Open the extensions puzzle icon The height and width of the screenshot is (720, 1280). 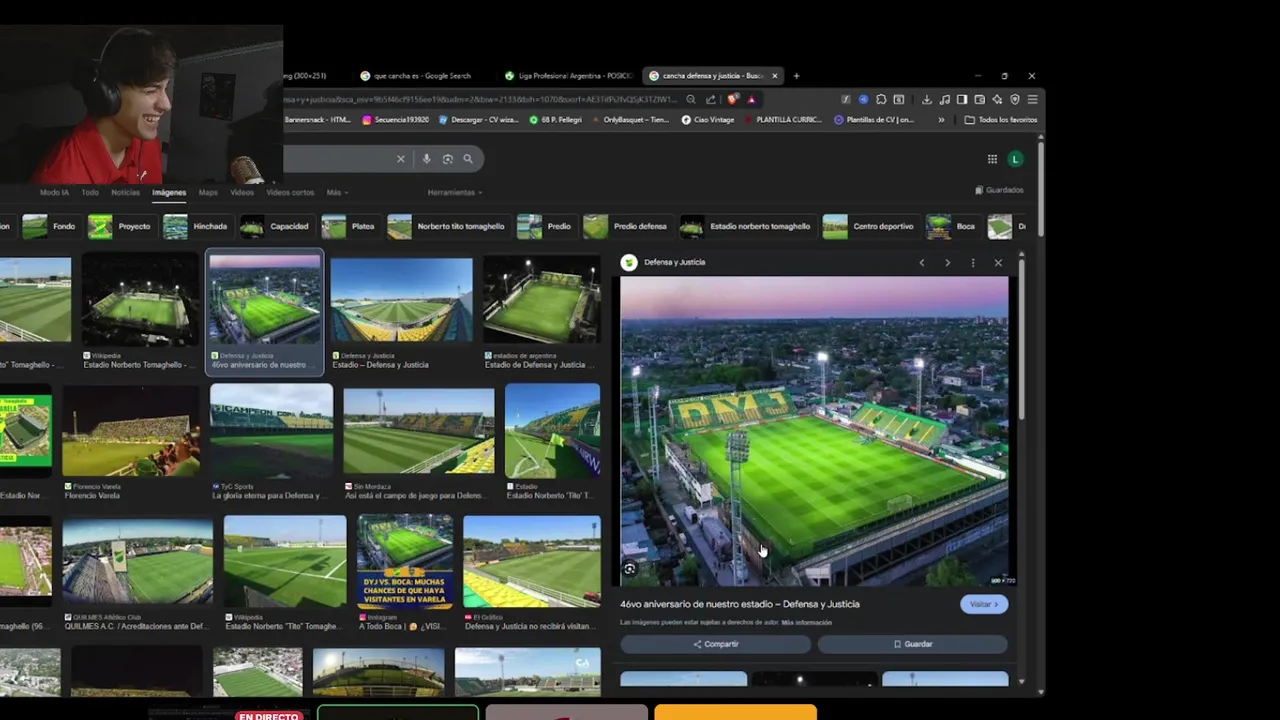click(881, 99)
